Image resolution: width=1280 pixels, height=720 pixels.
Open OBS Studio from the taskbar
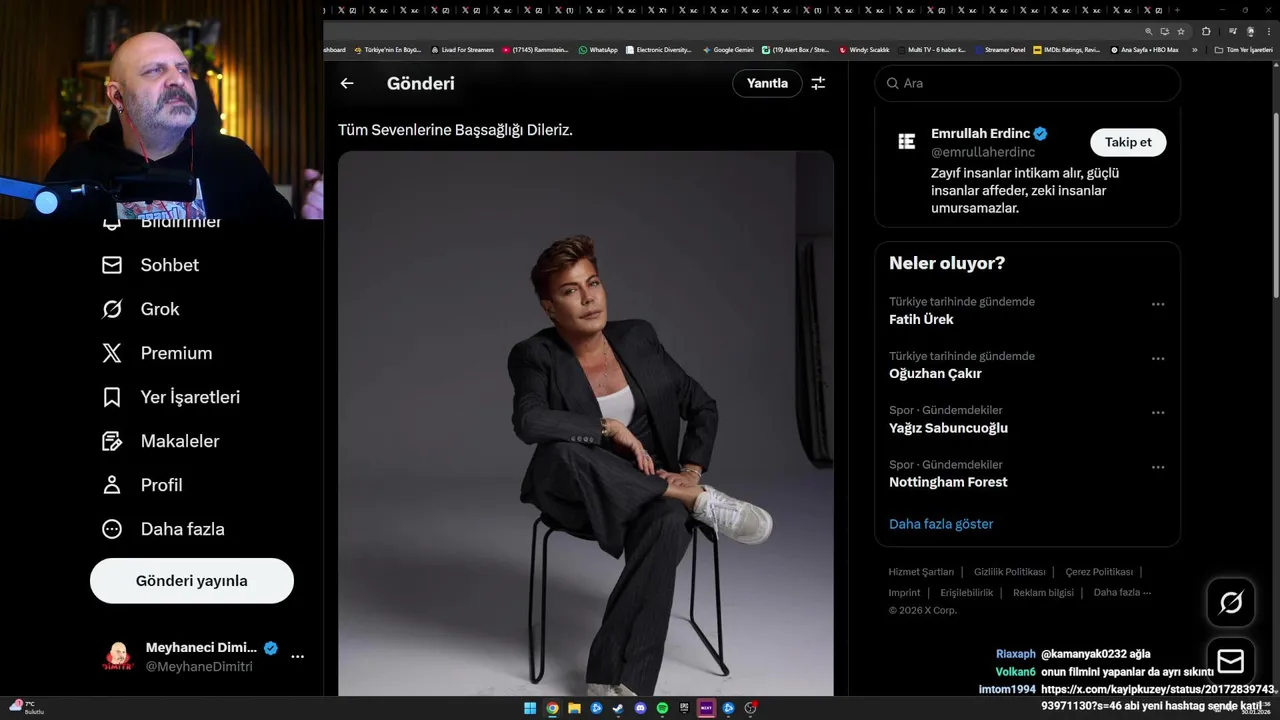[750, 708]
